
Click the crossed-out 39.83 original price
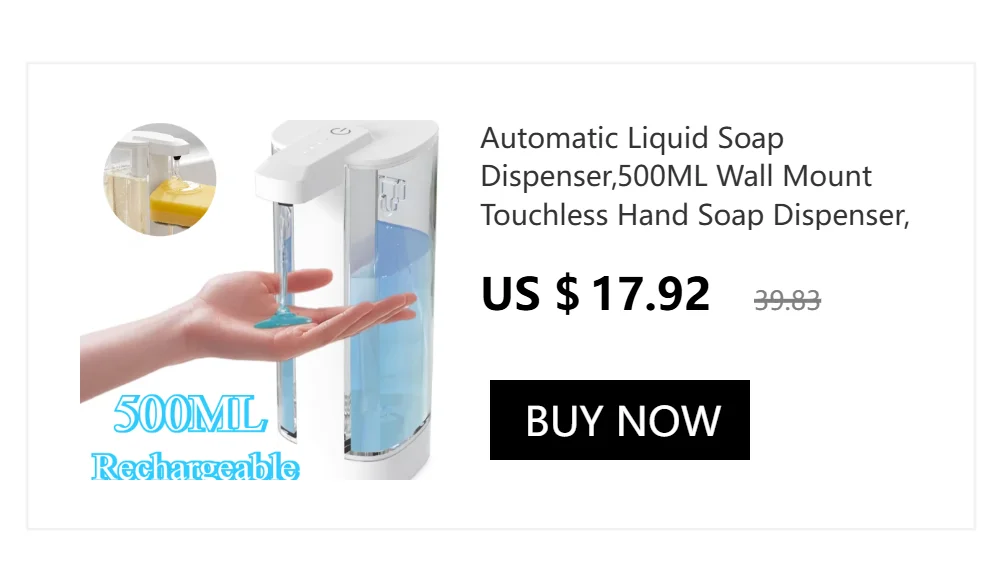pyautogui.click(x=787, y=300)
